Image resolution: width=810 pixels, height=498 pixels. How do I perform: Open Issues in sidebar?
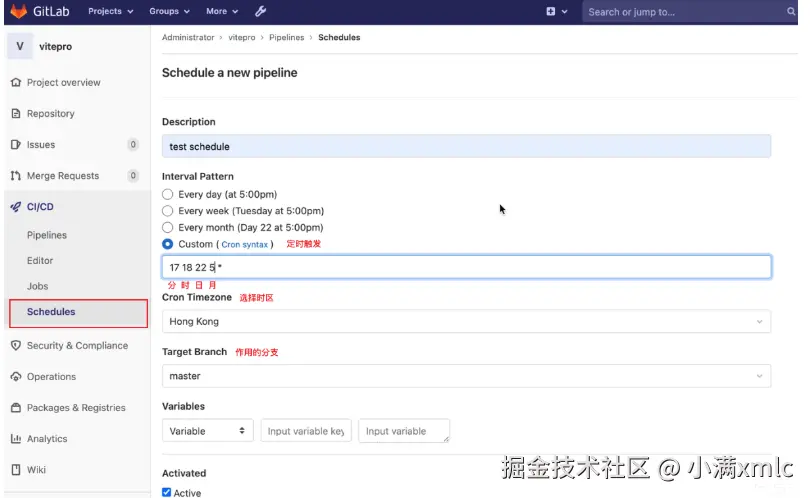pyautogui.click(x=41, y=145)
